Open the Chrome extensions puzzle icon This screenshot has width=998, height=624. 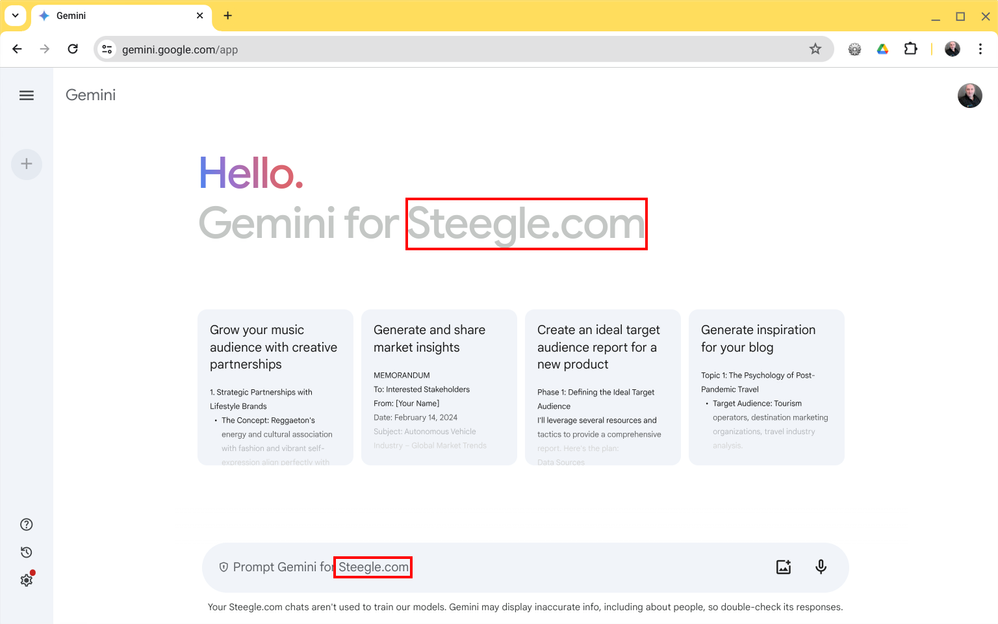coord(910,48)
